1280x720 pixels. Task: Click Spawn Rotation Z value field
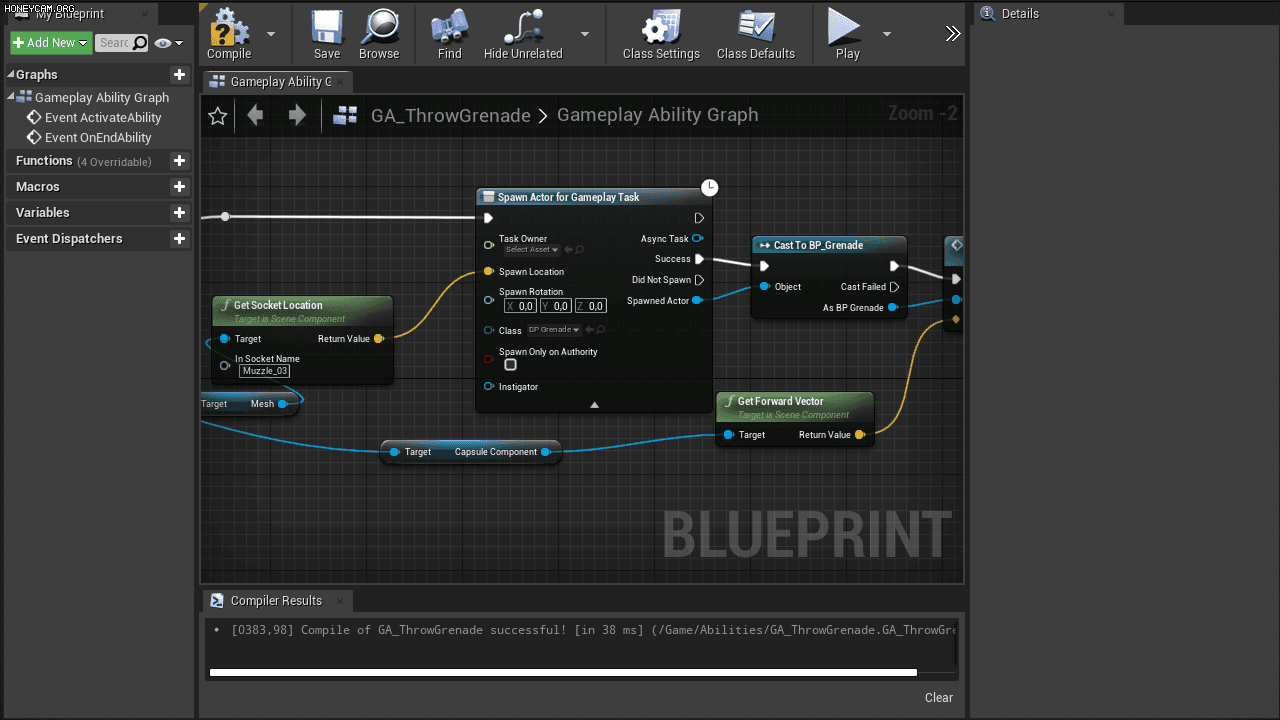590,306
